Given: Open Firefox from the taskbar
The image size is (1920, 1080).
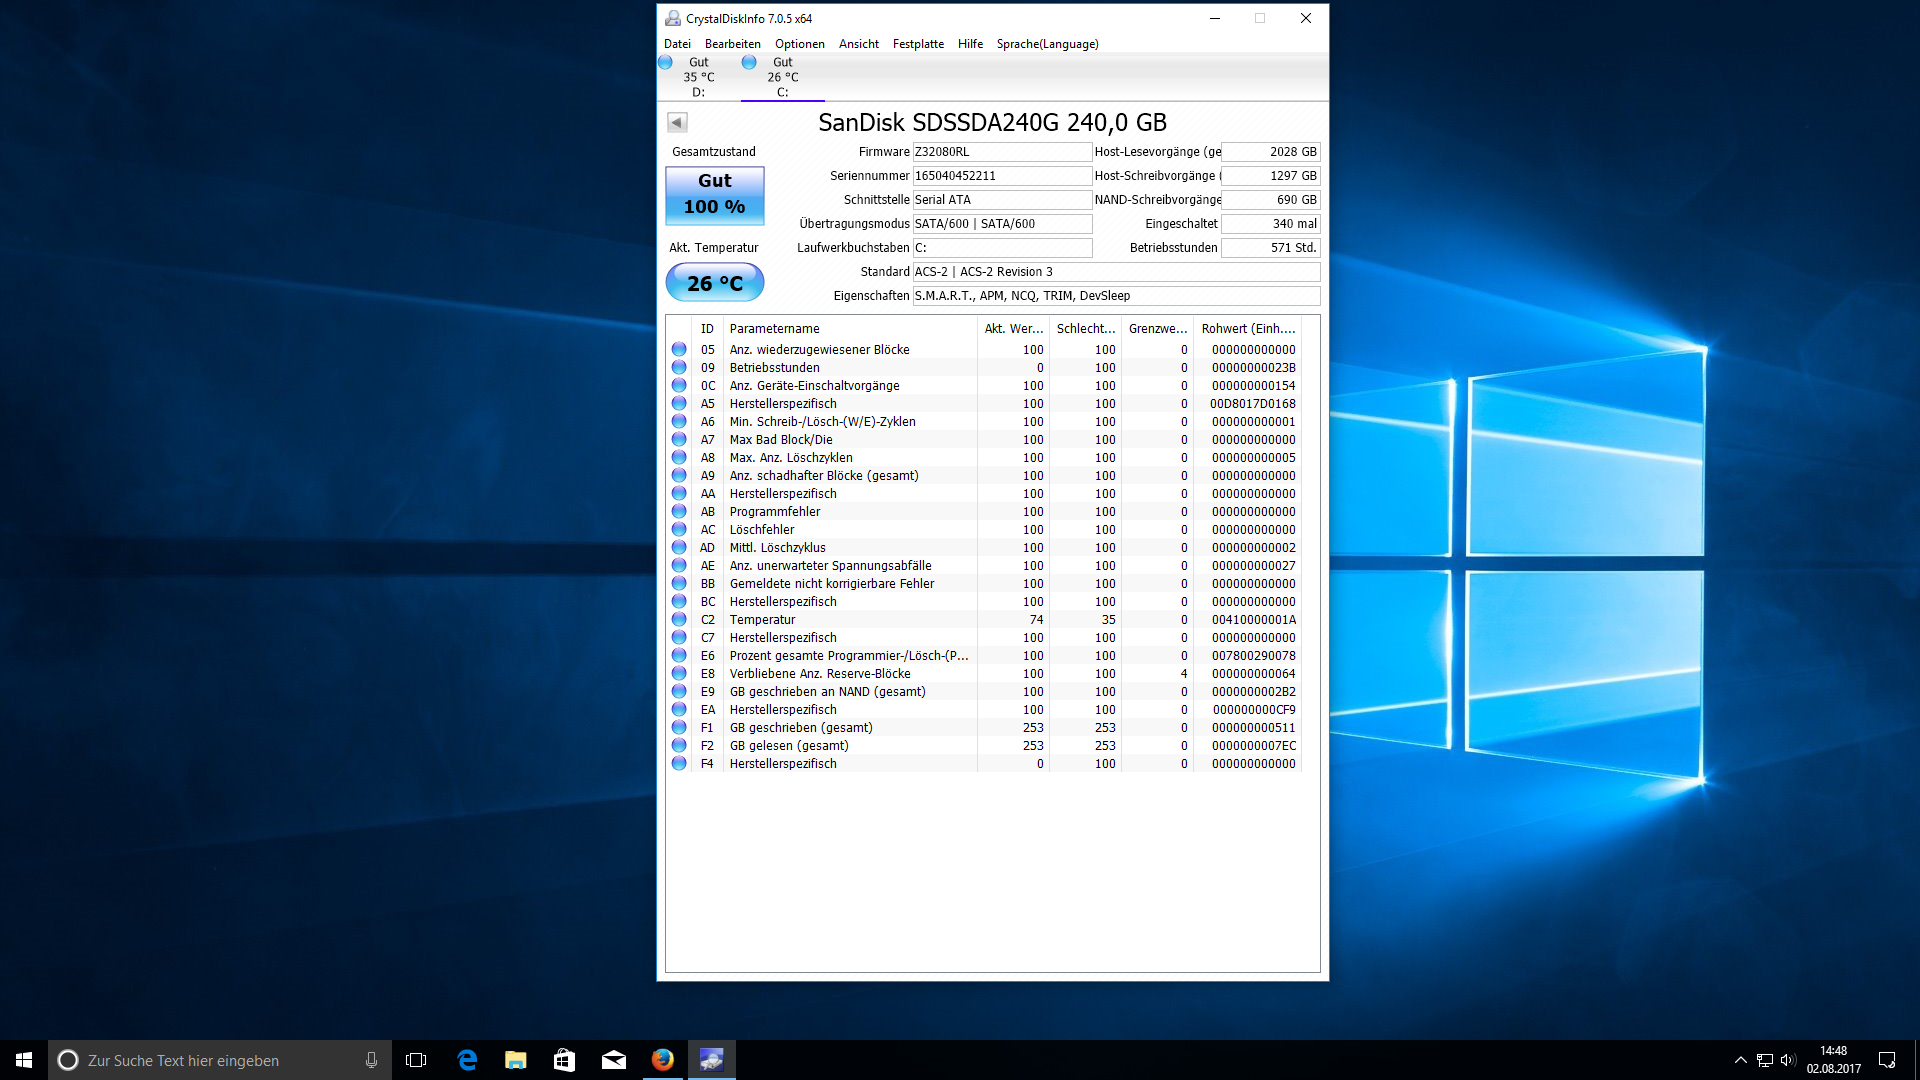Looking at the screenshot, I should click(x=662, y=1060).
